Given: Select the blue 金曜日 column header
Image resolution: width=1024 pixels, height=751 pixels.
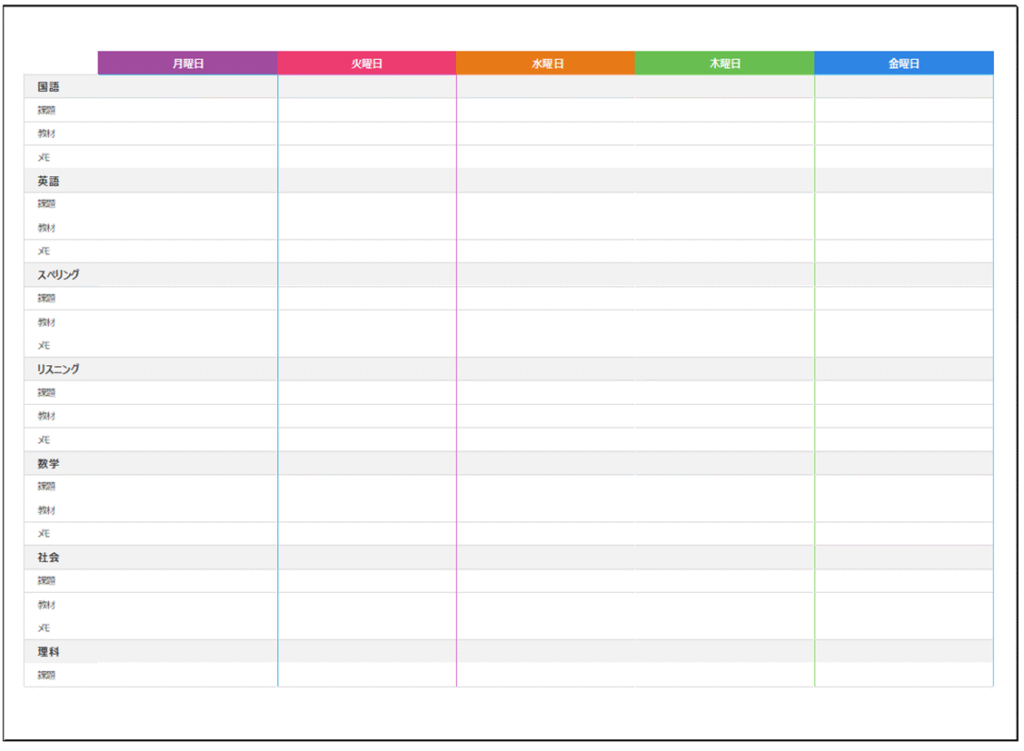Looking at the screenshot, I should [904, 63].
